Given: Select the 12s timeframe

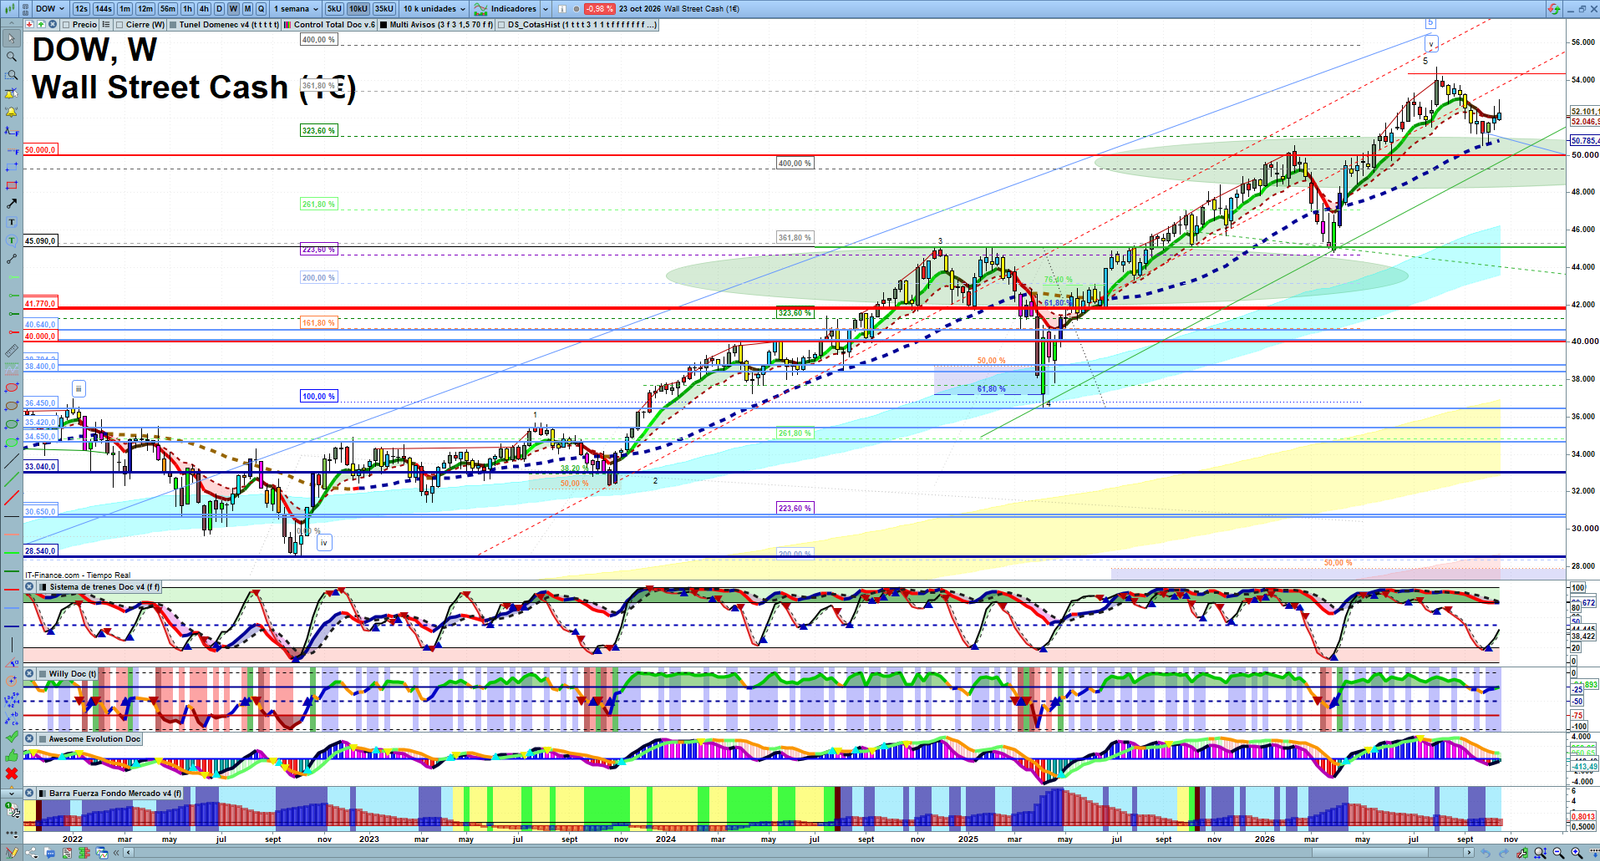Looking at the screenshot, I should (81, 9).
